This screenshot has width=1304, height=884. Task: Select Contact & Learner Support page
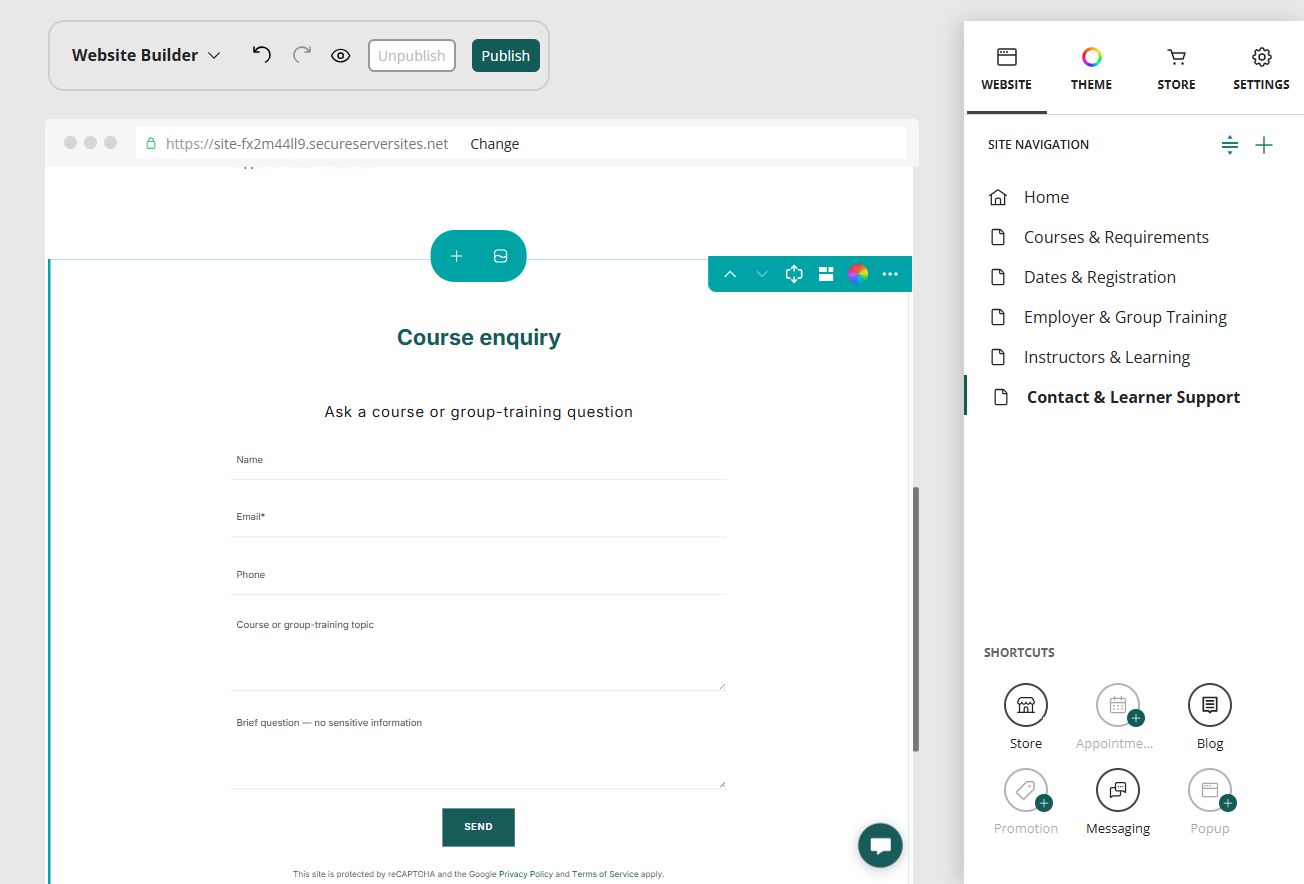[1134, 397]
